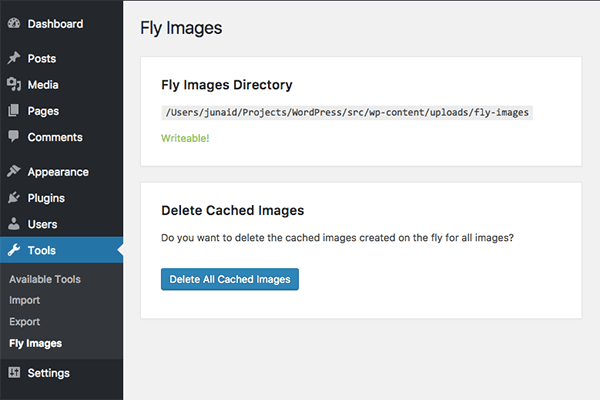Screen dimensions: 600x400
Task: Open the Export submenu item
Action: coord(24,322)
